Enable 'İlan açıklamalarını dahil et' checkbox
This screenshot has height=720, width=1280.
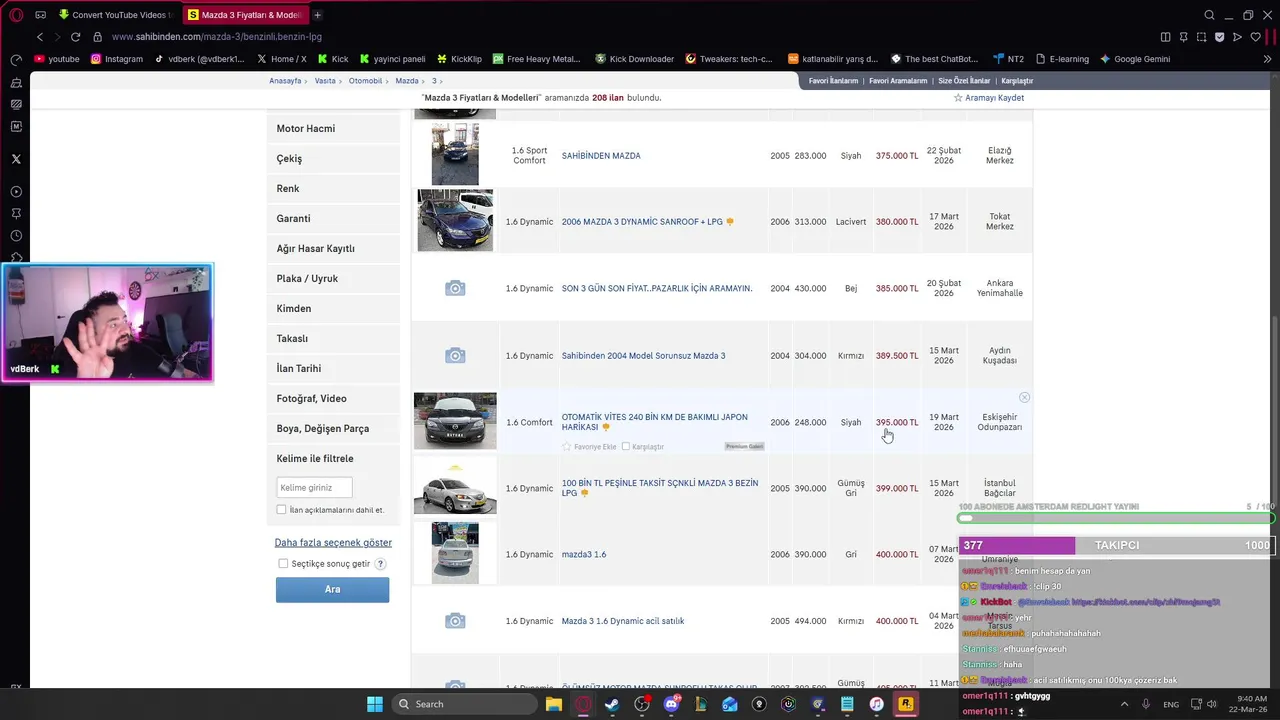coord(281,510)
